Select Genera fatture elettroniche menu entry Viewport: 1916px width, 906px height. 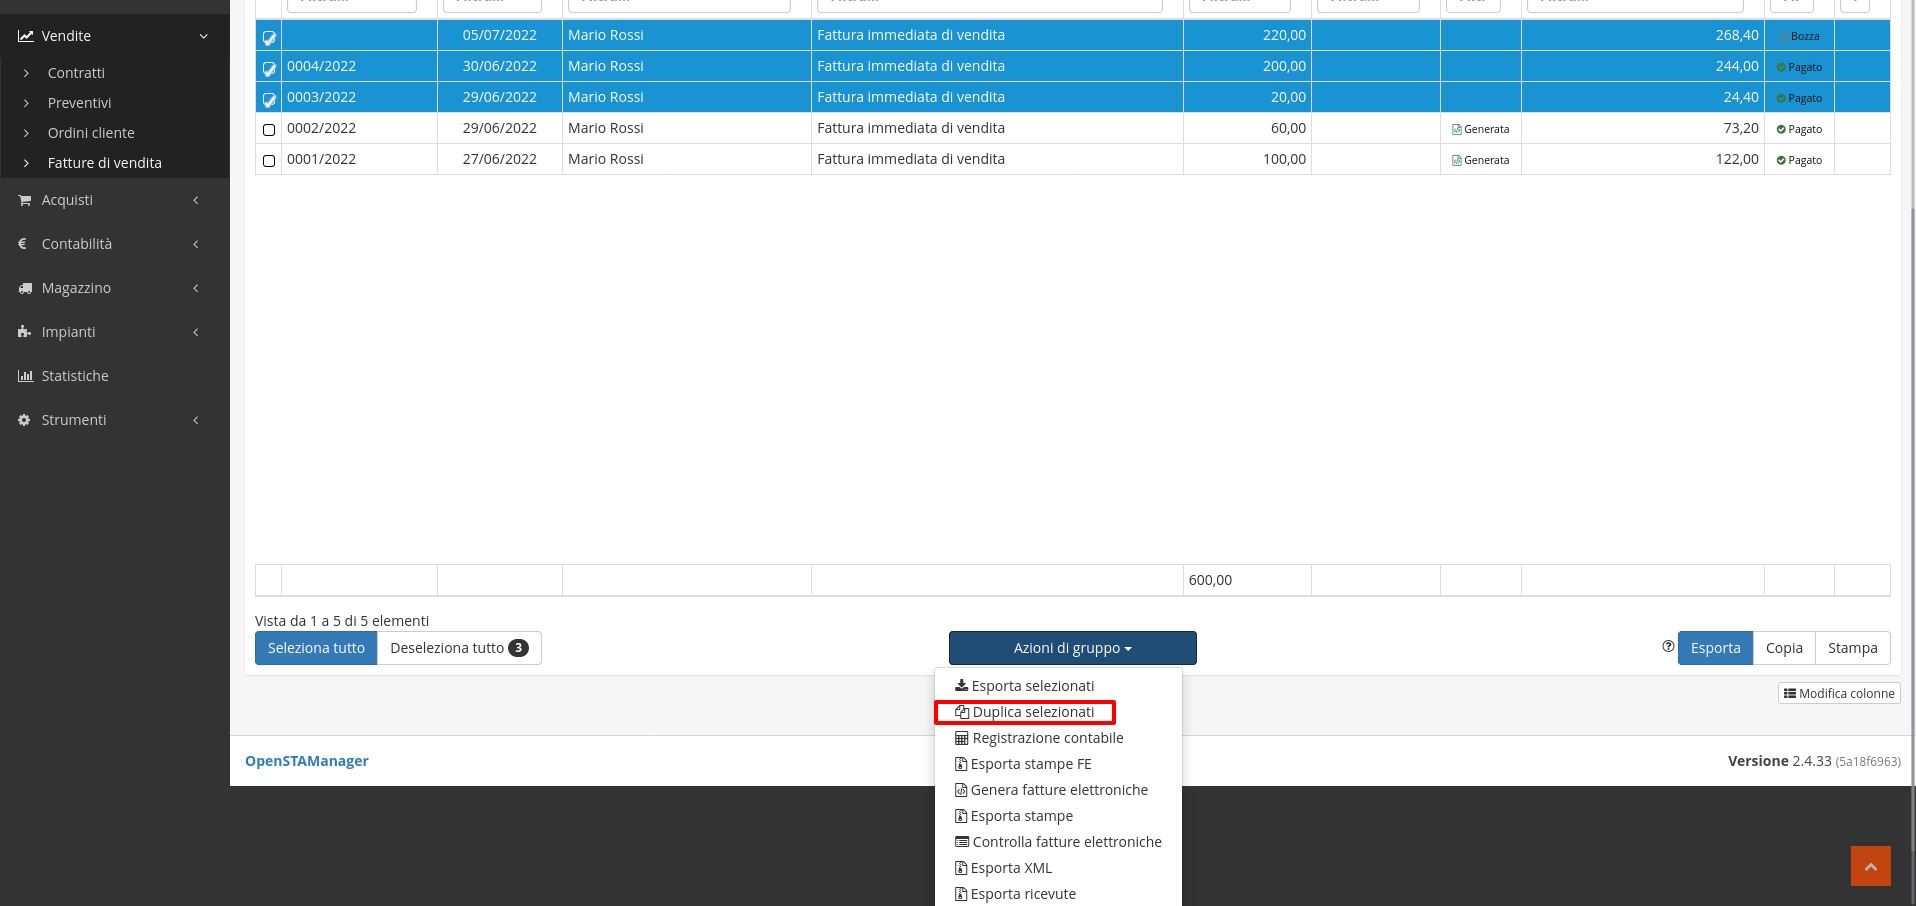[x=1058, y=790]
